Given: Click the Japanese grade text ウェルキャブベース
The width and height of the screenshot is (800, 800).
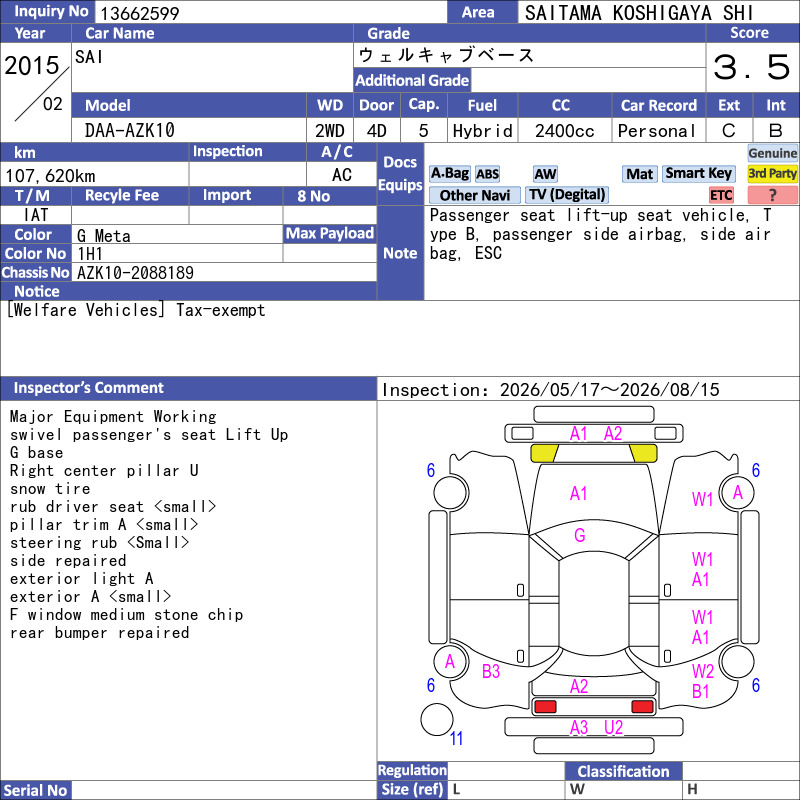Looking at the screenshot, I should click(x=446, y=55).
